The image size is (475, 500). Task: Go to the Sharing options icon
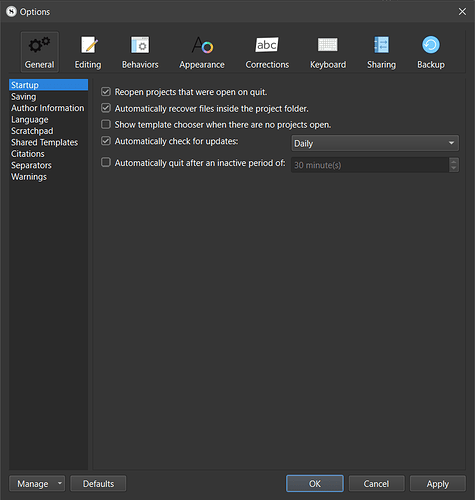tap(381, 45)
